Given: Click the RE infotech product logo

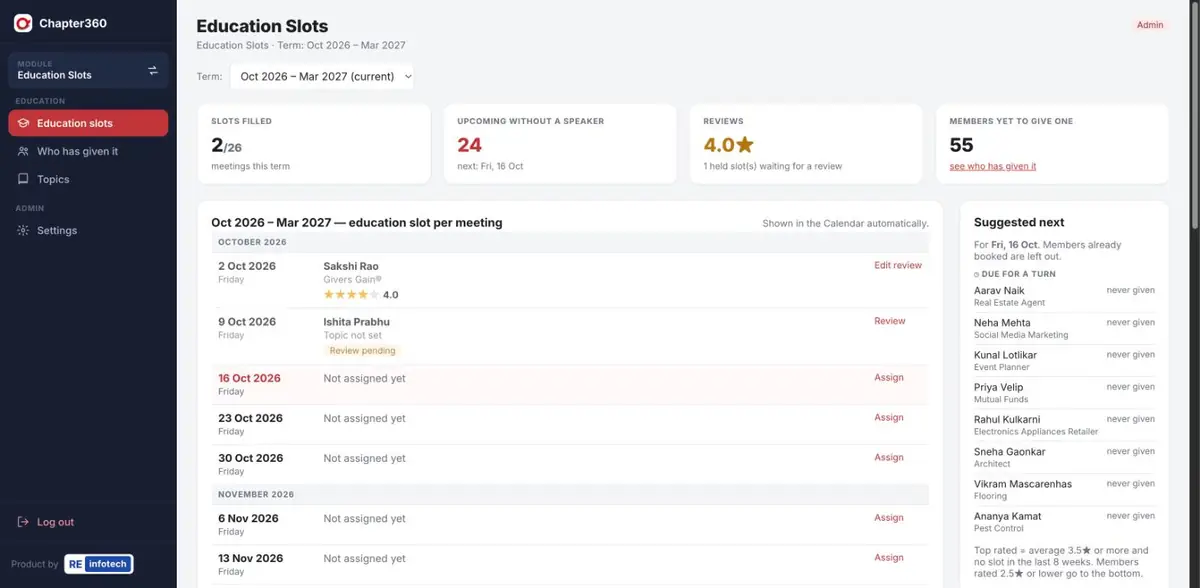Looking at the screenshot, I should (x=99, y=564).
